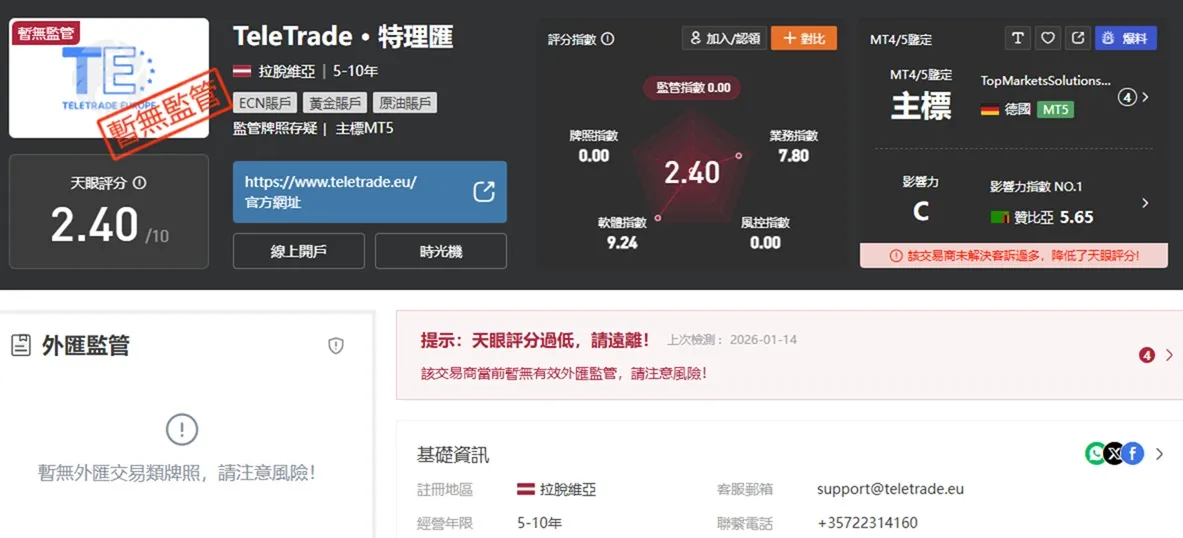1183x538 pixels.
Task: Click the 爆料 button
Action: click(1126, 38)
